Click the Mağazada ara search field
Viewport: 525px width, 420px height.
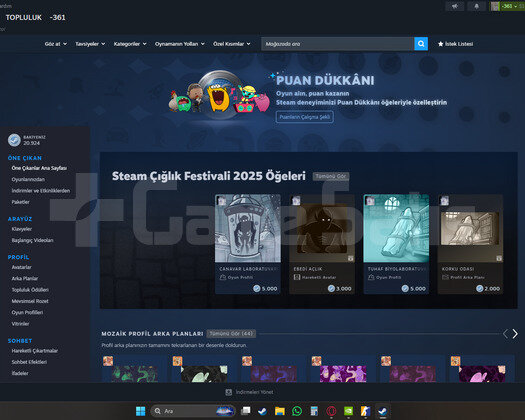click(x=338, y=44)
